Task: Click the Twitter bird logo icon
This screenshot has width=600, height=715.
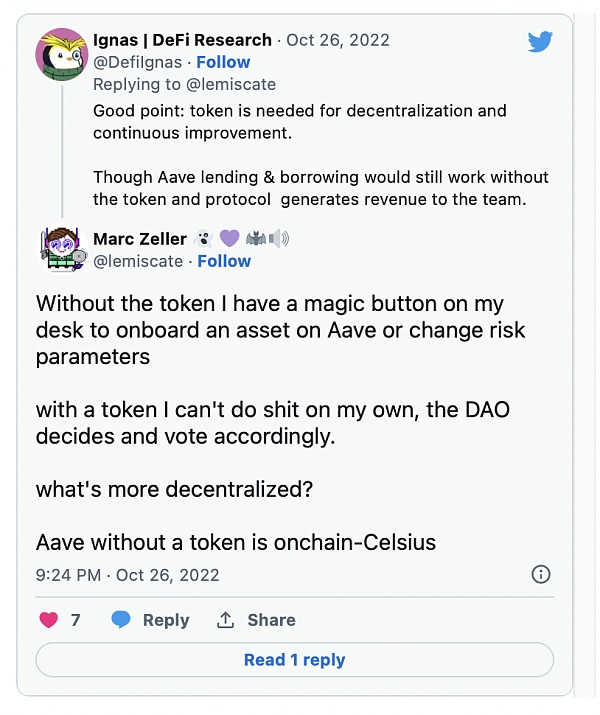Action: [x=540, y=41]
